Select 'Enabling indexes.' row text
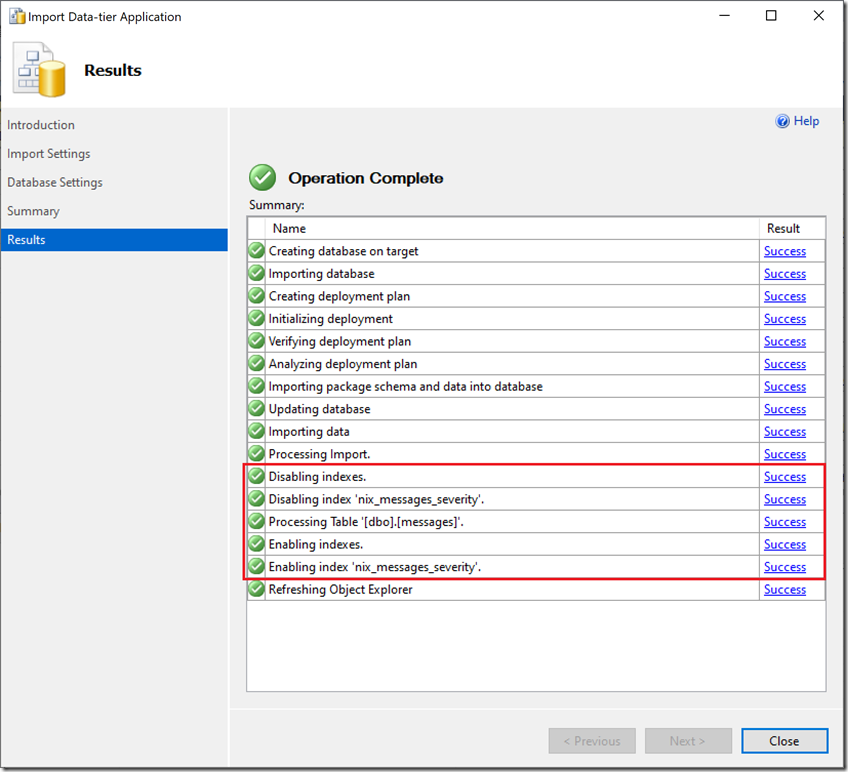The image size is (848, 772). coord(315,544)
